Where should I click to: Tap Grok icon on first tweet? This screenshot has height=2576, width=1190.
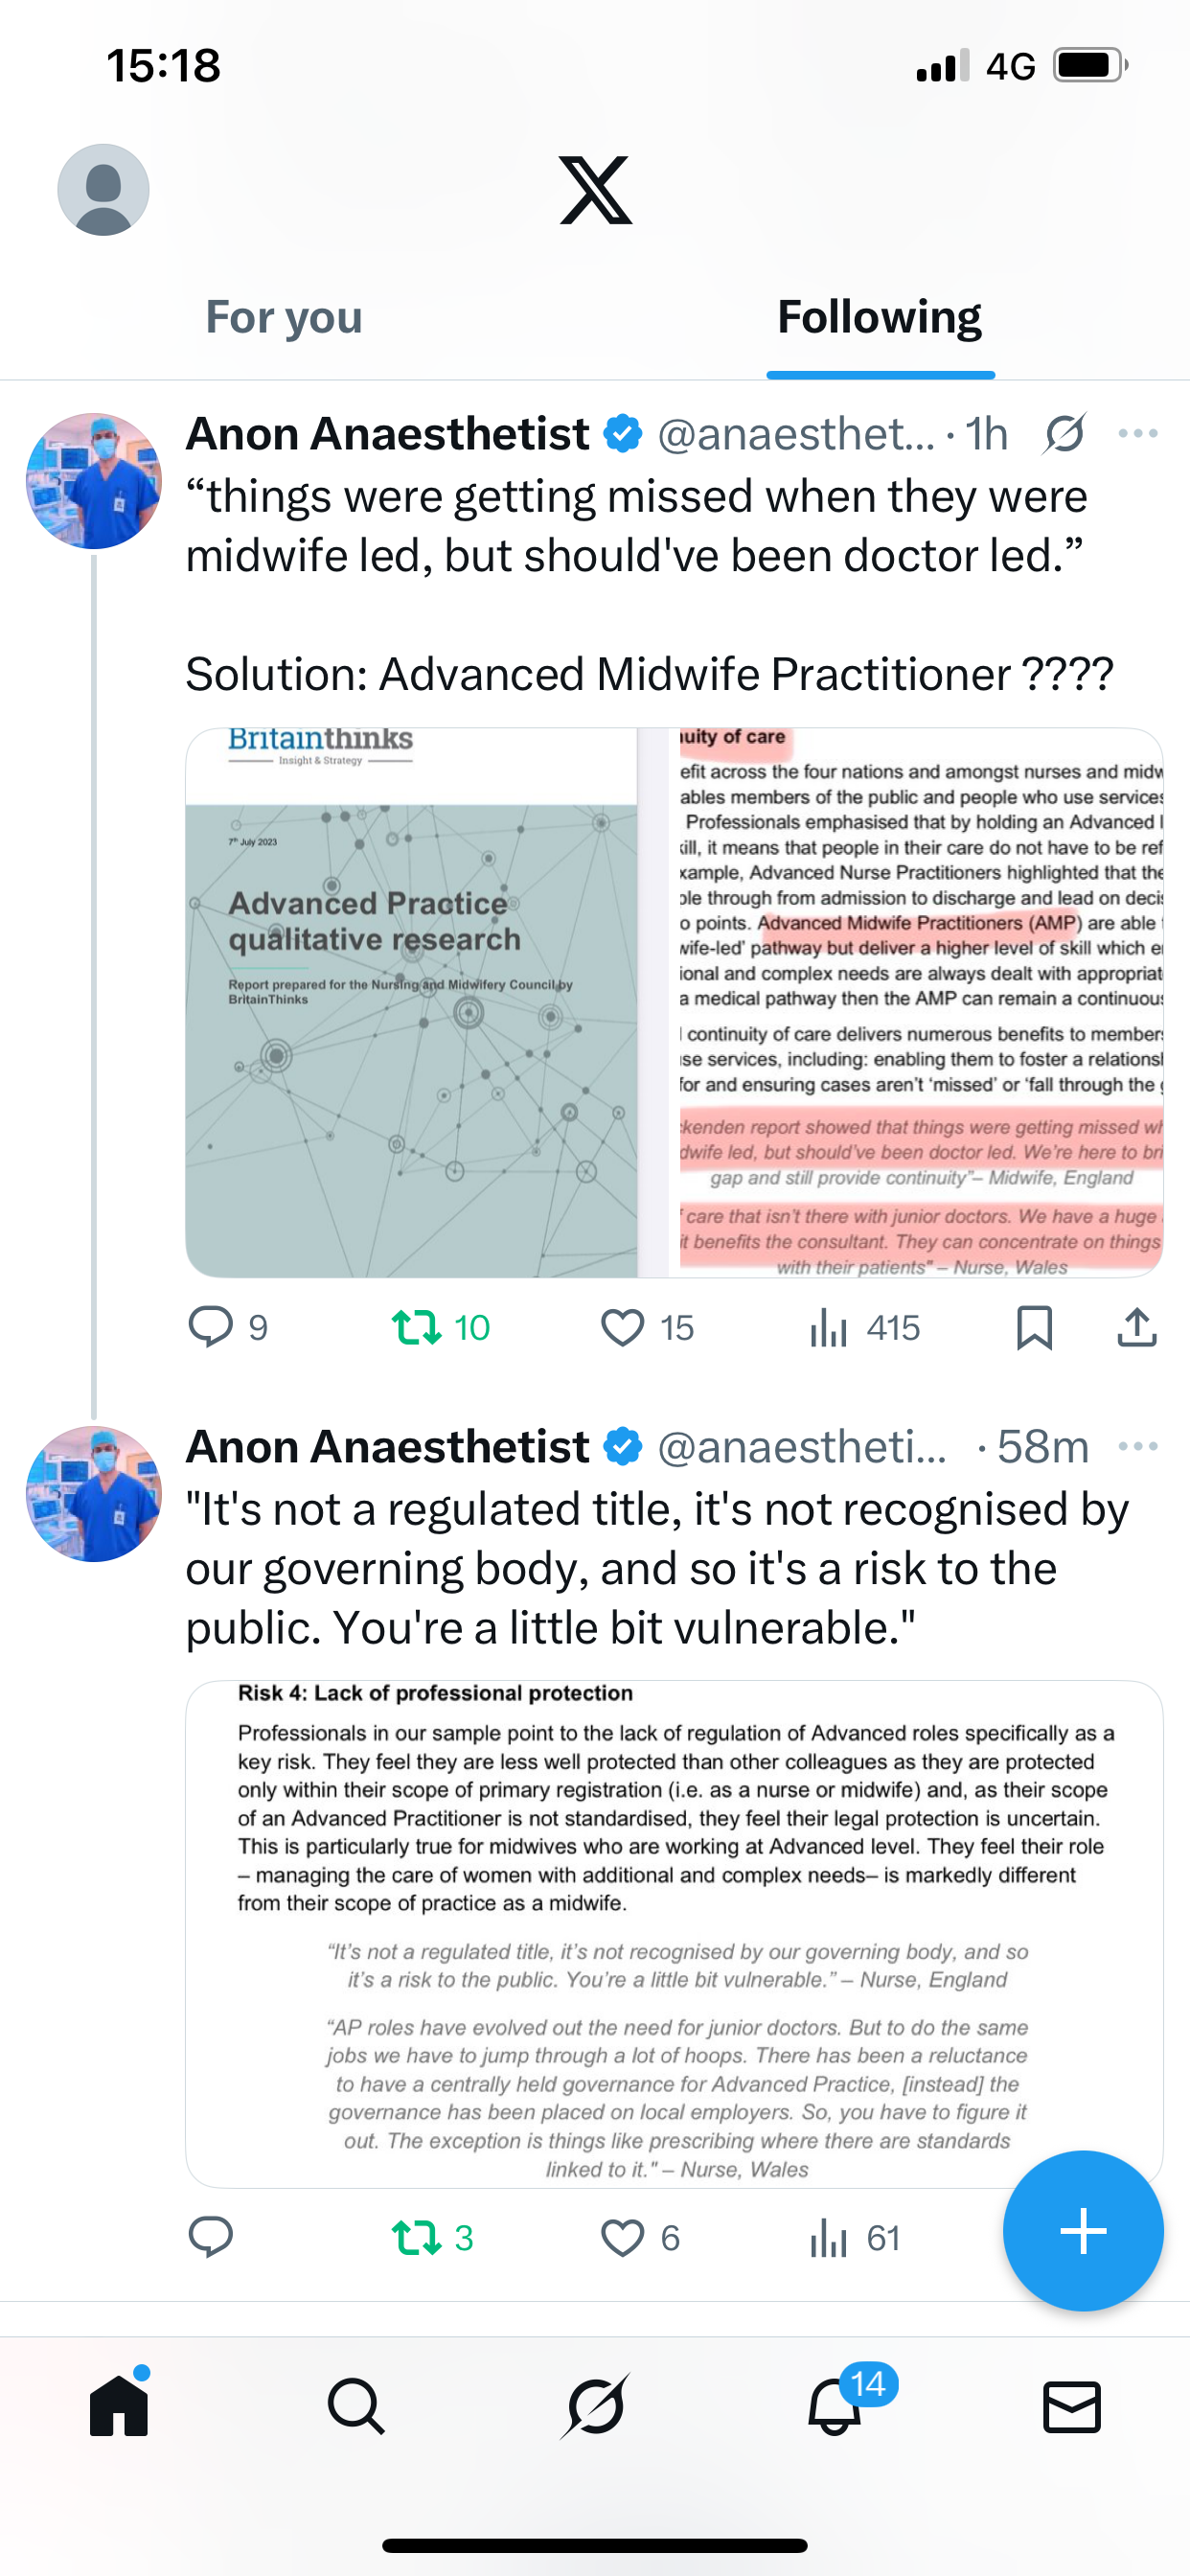1064,433
